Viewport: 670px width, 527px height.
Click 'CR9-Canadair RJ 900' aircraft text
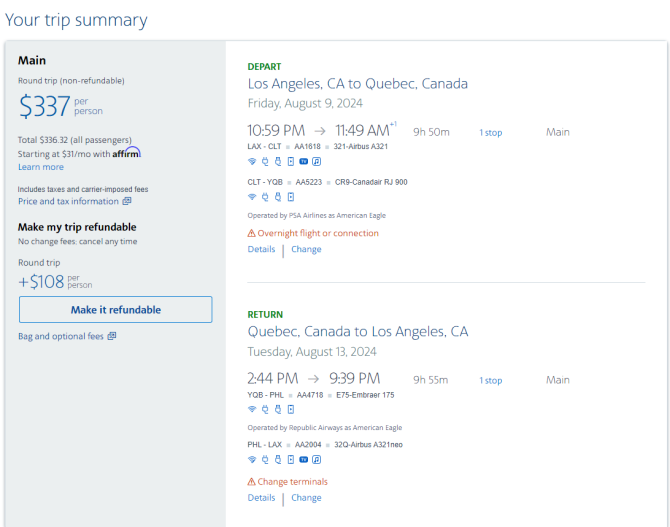point(371,182)
